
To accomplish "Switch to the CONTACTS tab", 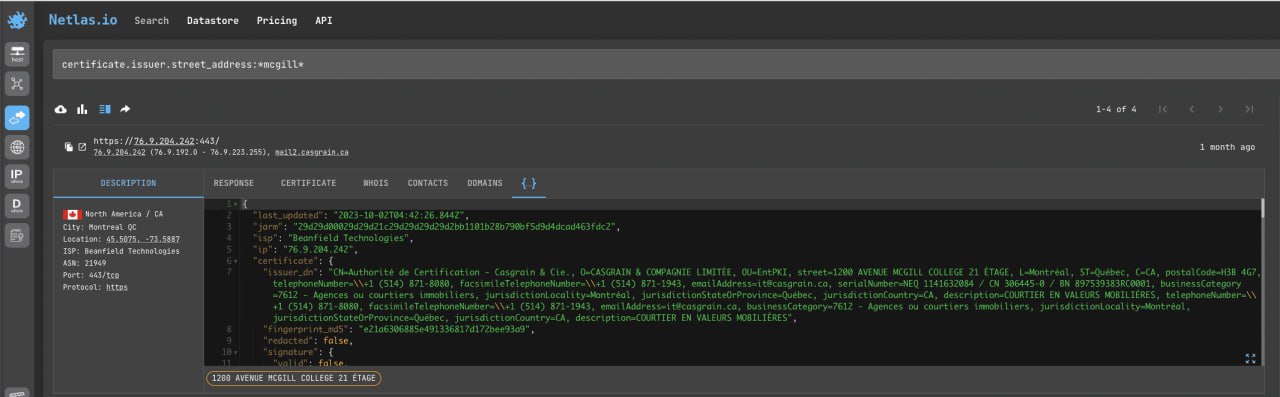I will click(x=428, y=183).
